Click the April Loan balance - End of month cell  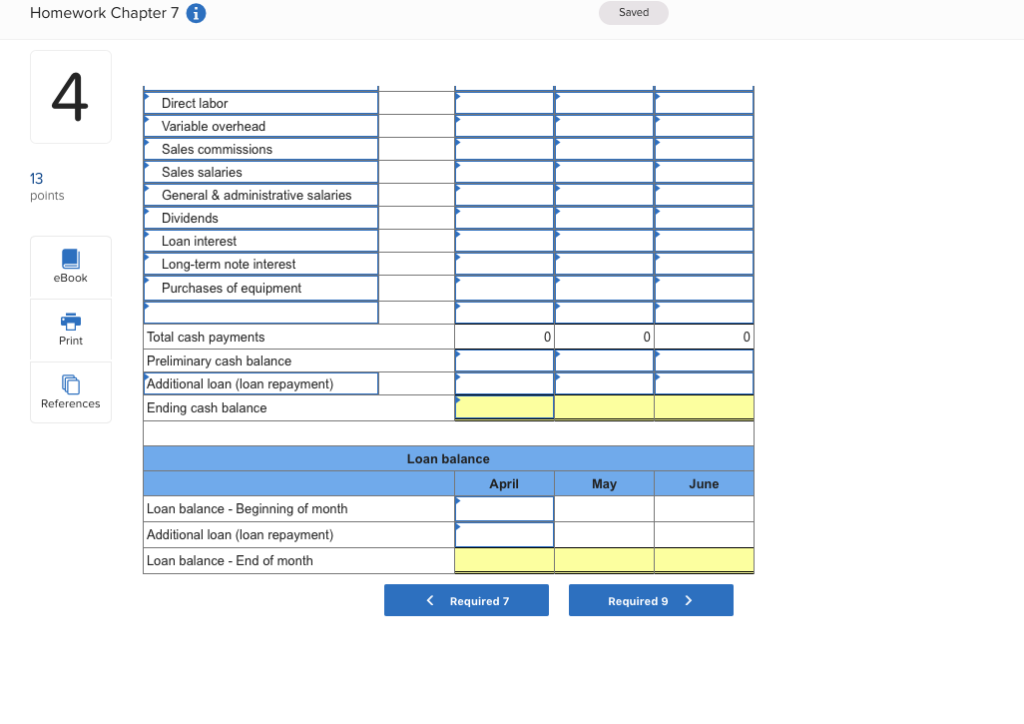click(504, 560)
